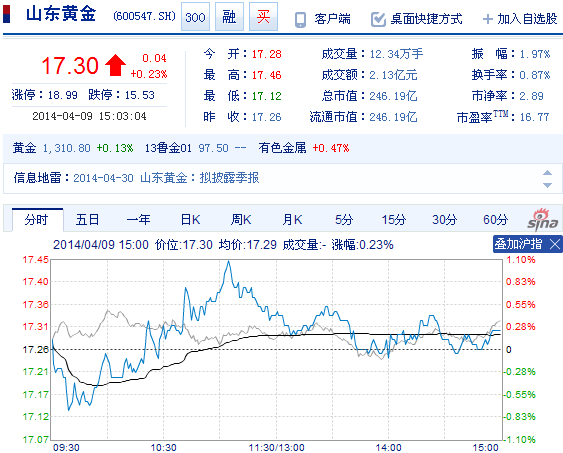Click the 市盈率 TTM value 16.77
The height and width of the screenshot is (453, 563).
(534, 117)
